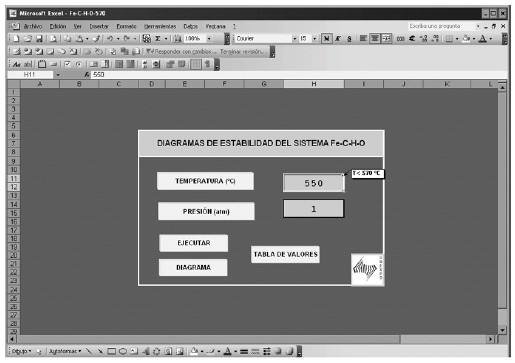Open the Courier font name dropdown

294,39
